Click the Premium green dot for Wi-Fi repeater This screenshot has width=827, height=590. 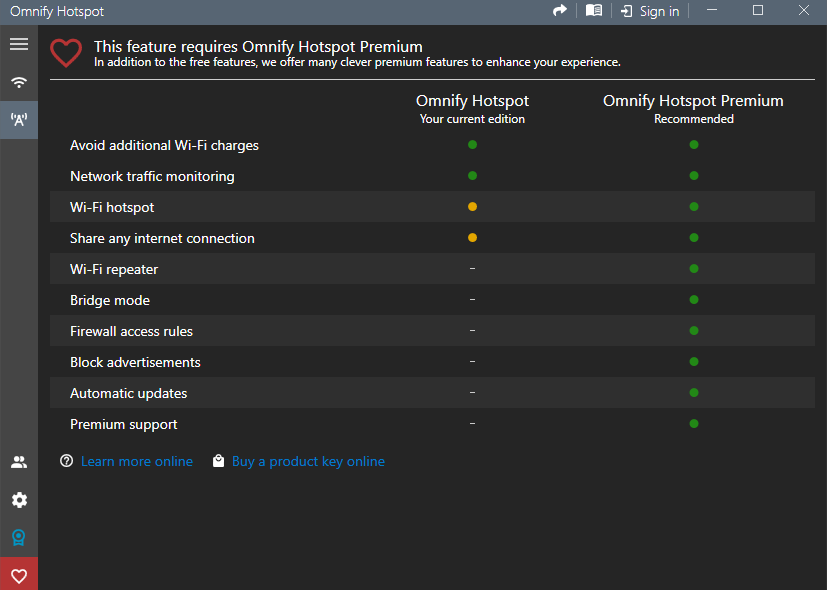click(x=694, y=269)
